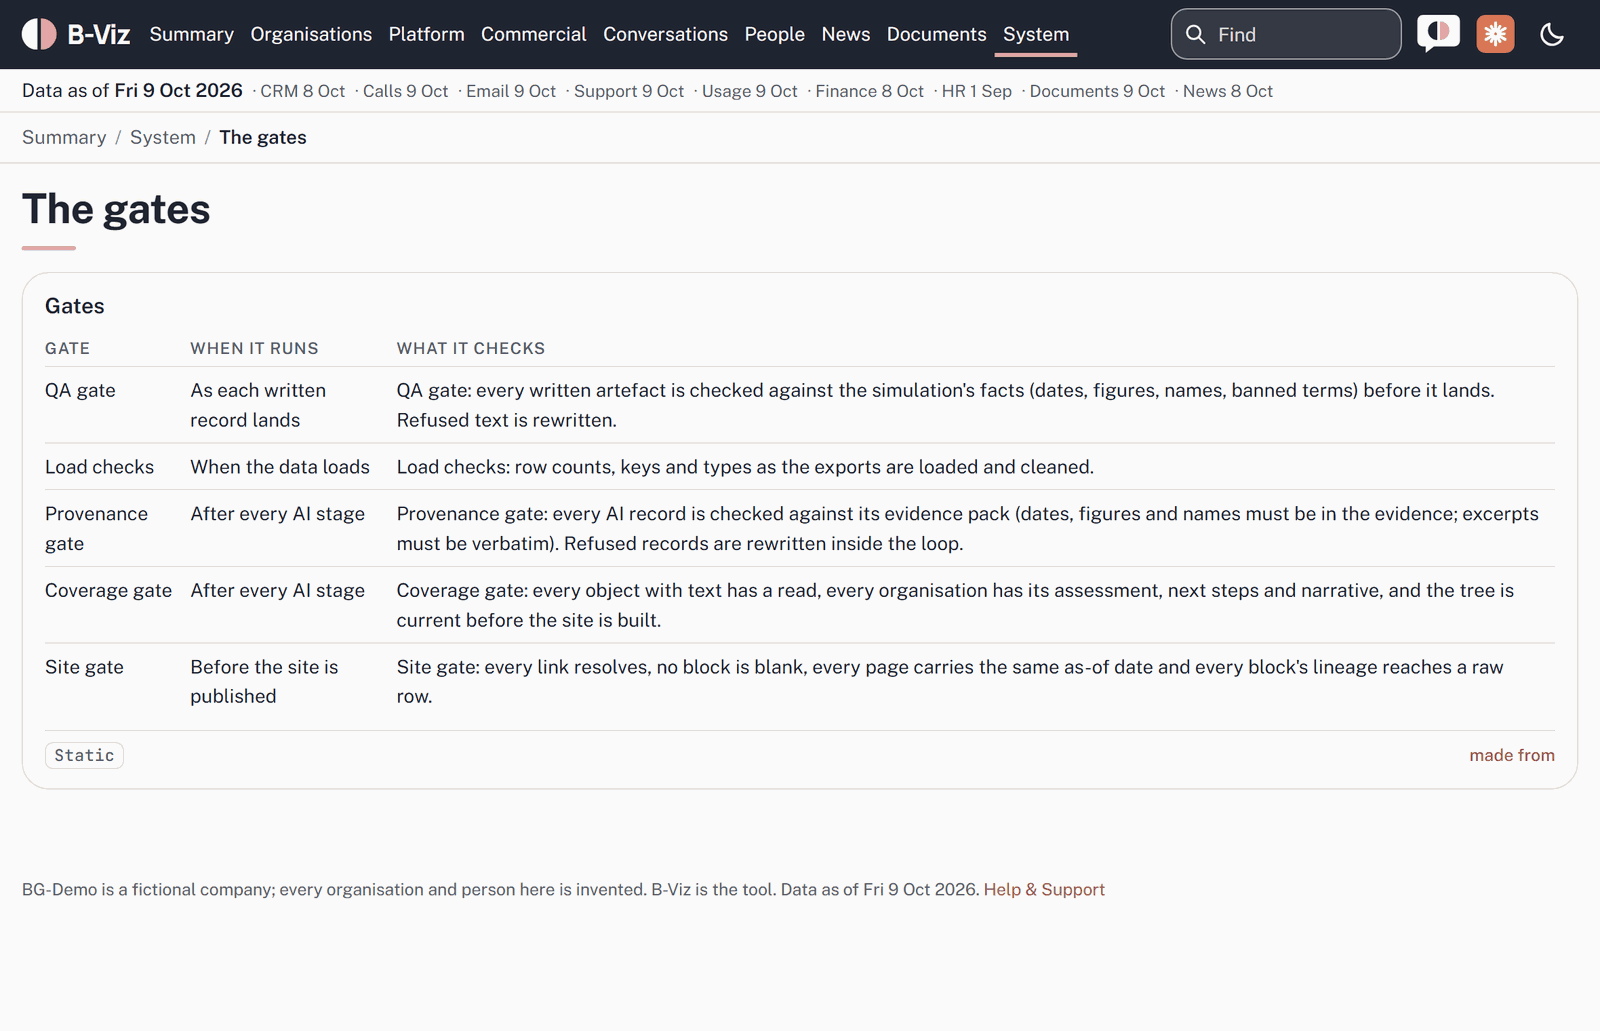Image resolution: width=1600 pixels, height=1031 pixels.
Task: Click the magnifier icon in Find
Action: click(x=1195, y=34)
